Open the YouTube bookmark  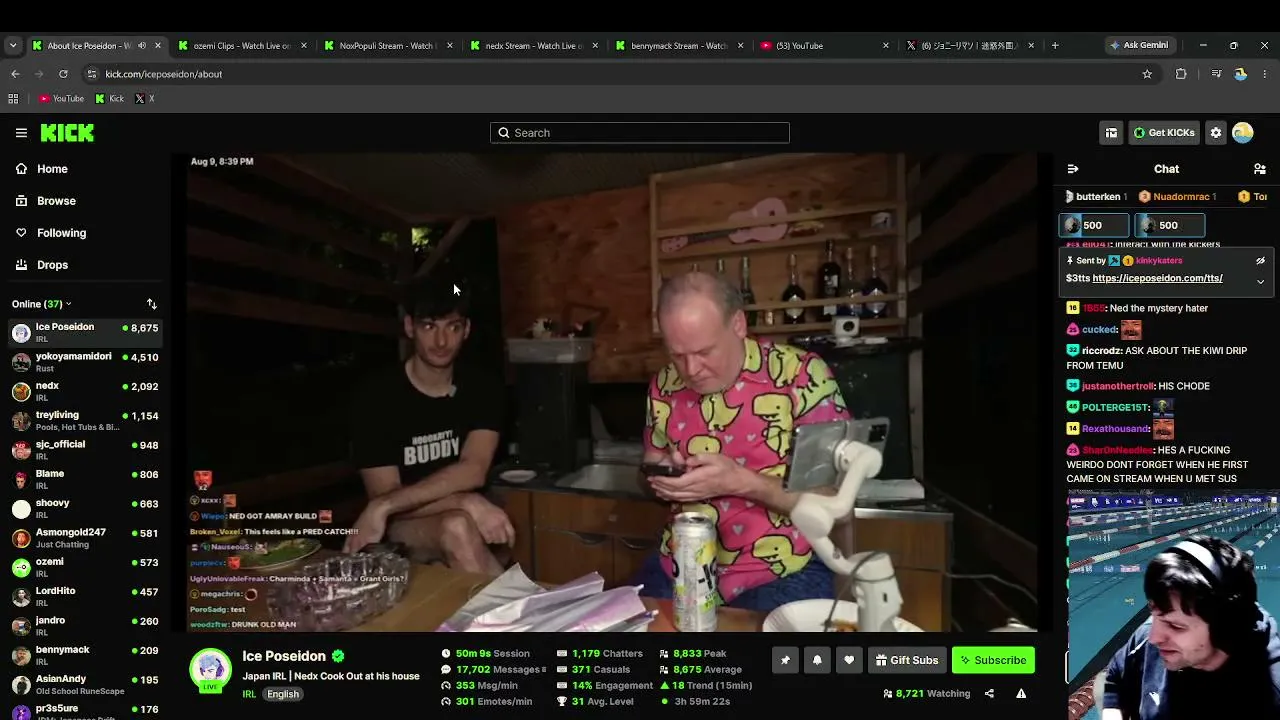click(61, 99)
